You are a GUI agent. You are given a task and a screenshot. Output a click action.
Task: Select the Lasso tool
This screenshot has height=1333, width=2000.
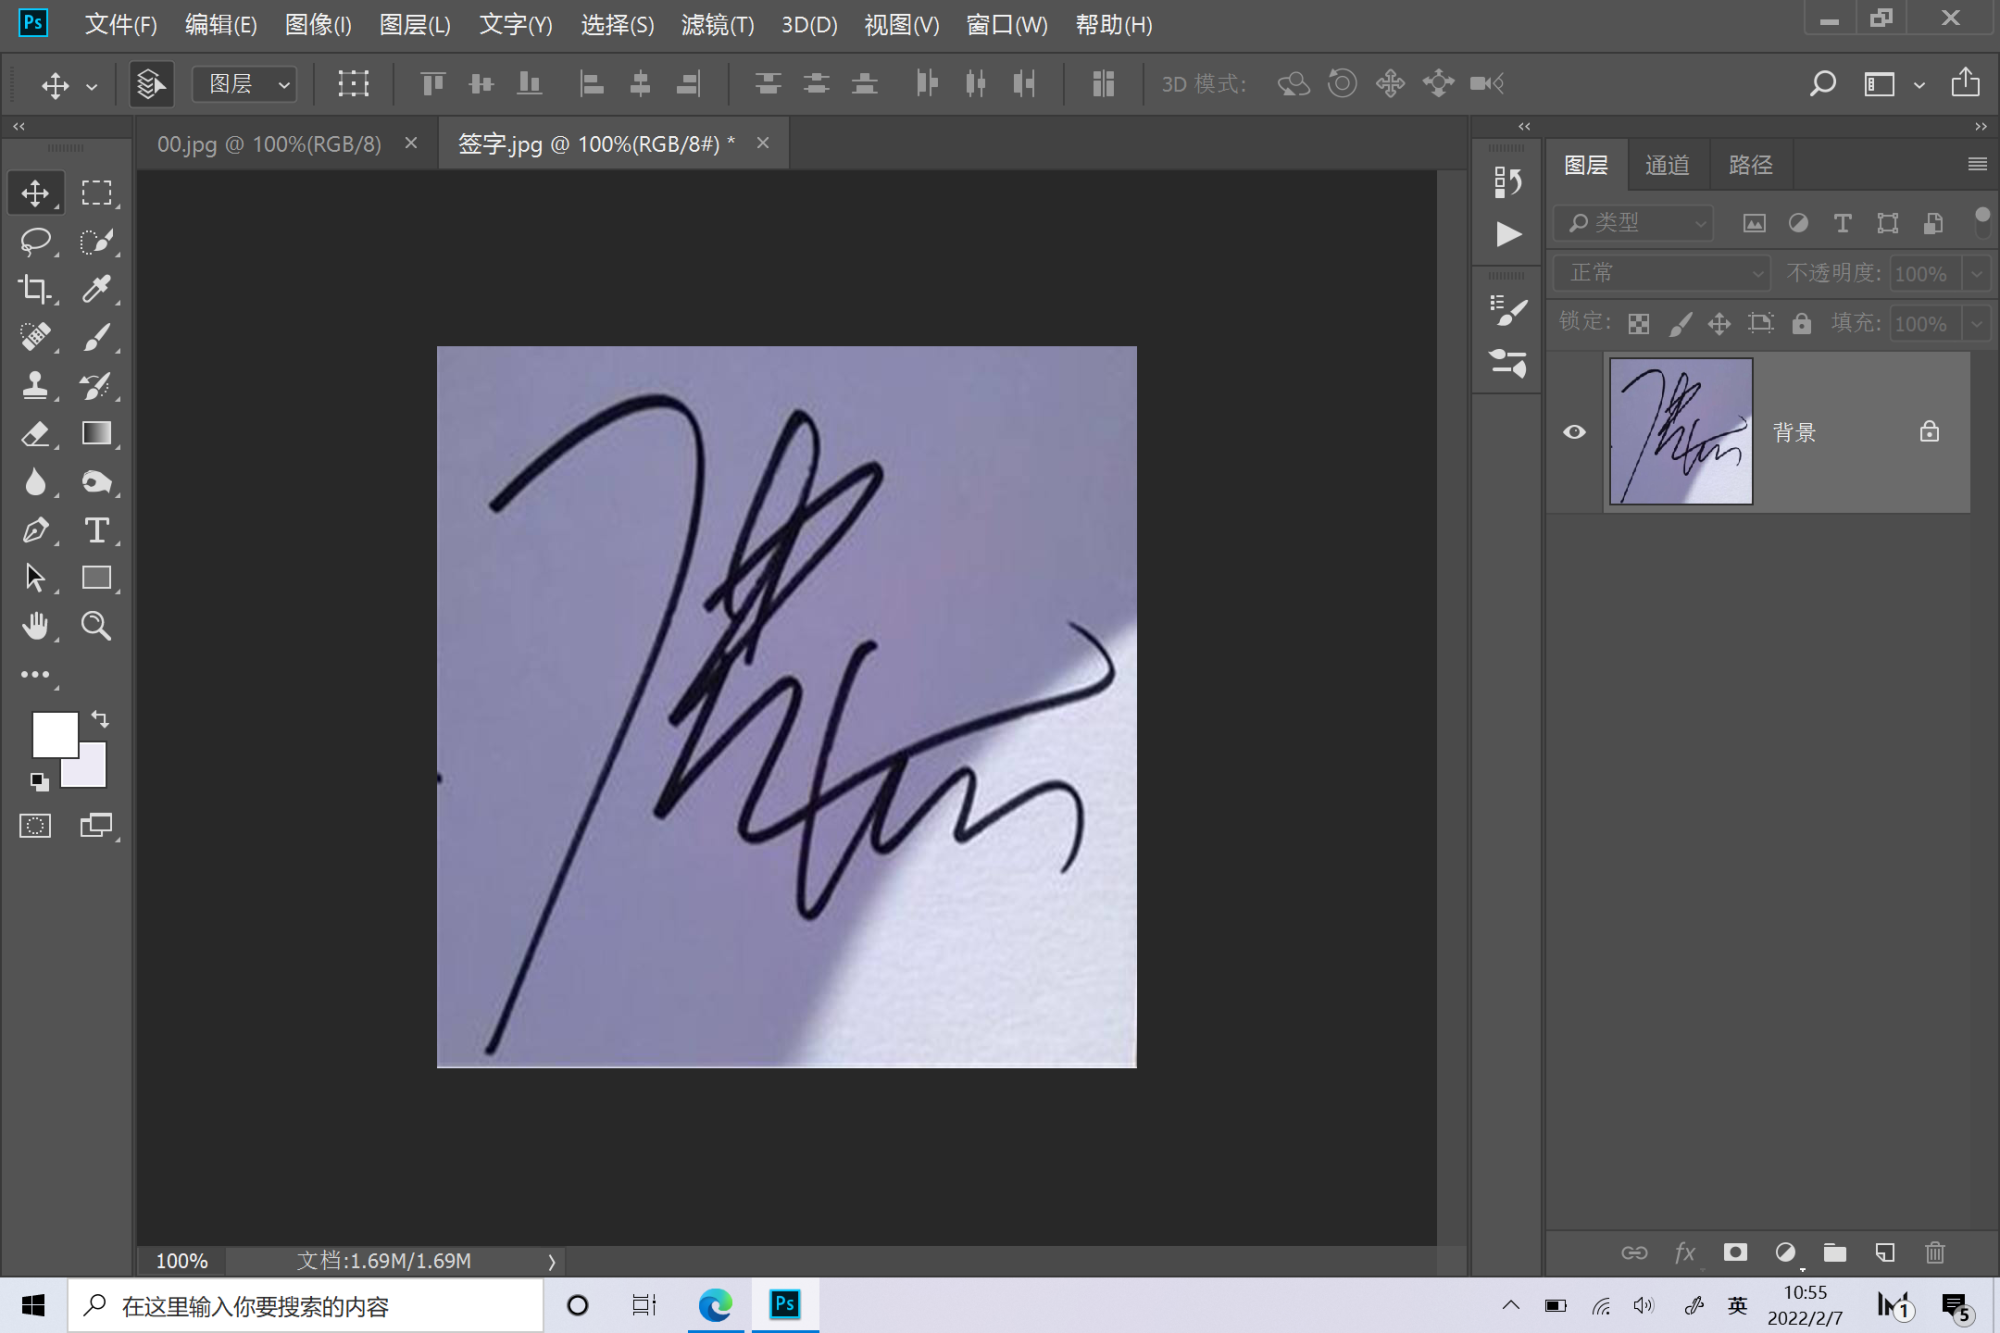[35, 241]
